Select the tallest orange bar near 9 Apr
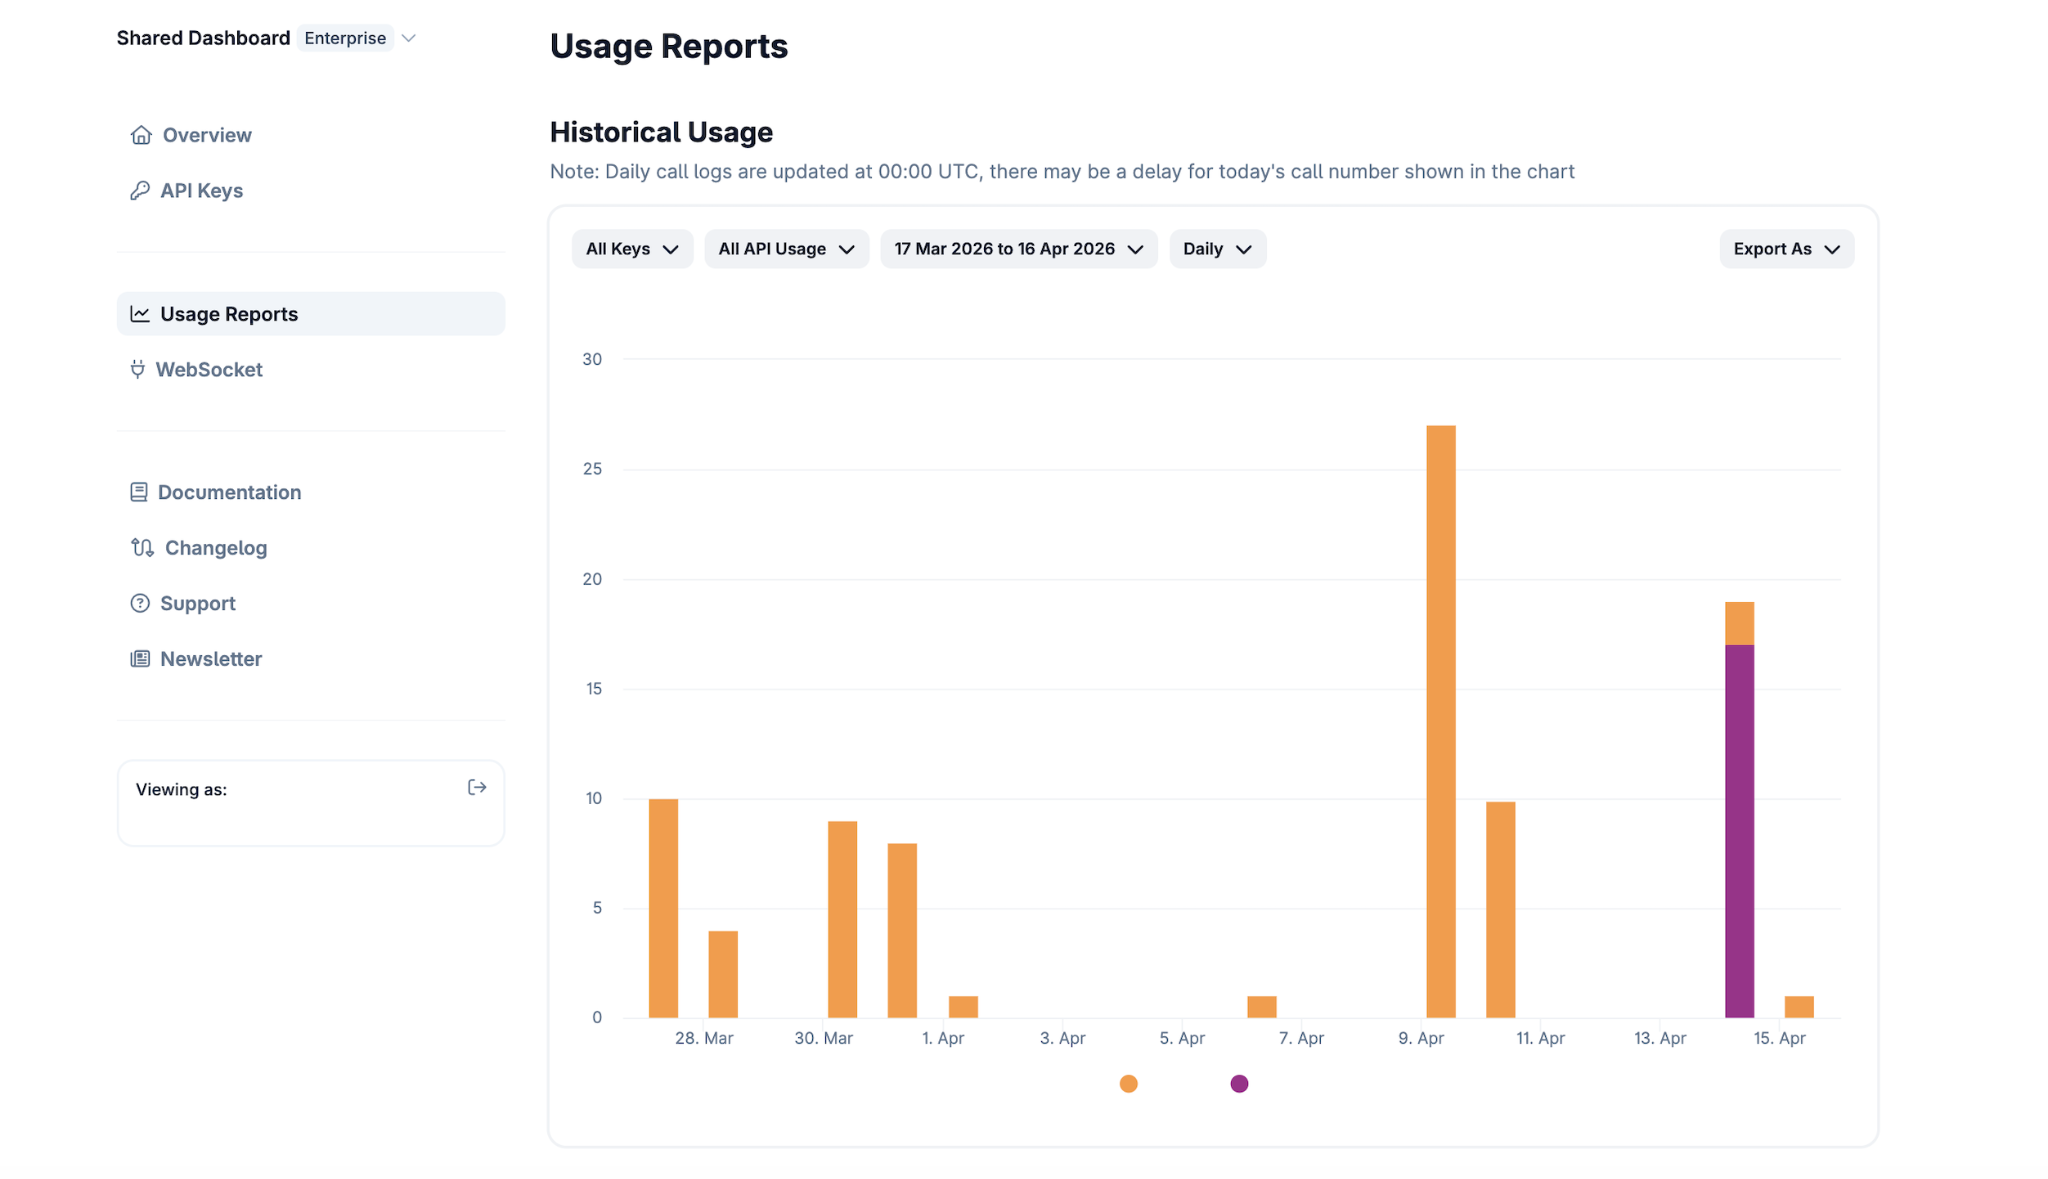Viewport: 2048px width, 1179px height. 1441,721
